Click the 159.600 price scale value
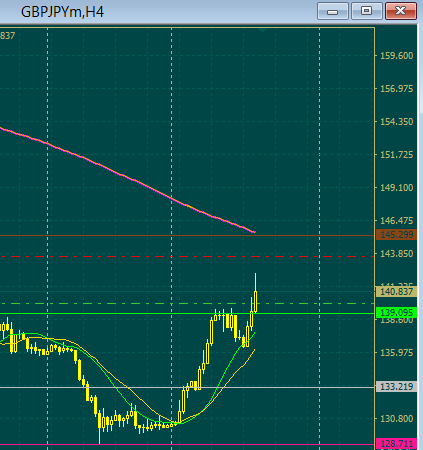 397,56
